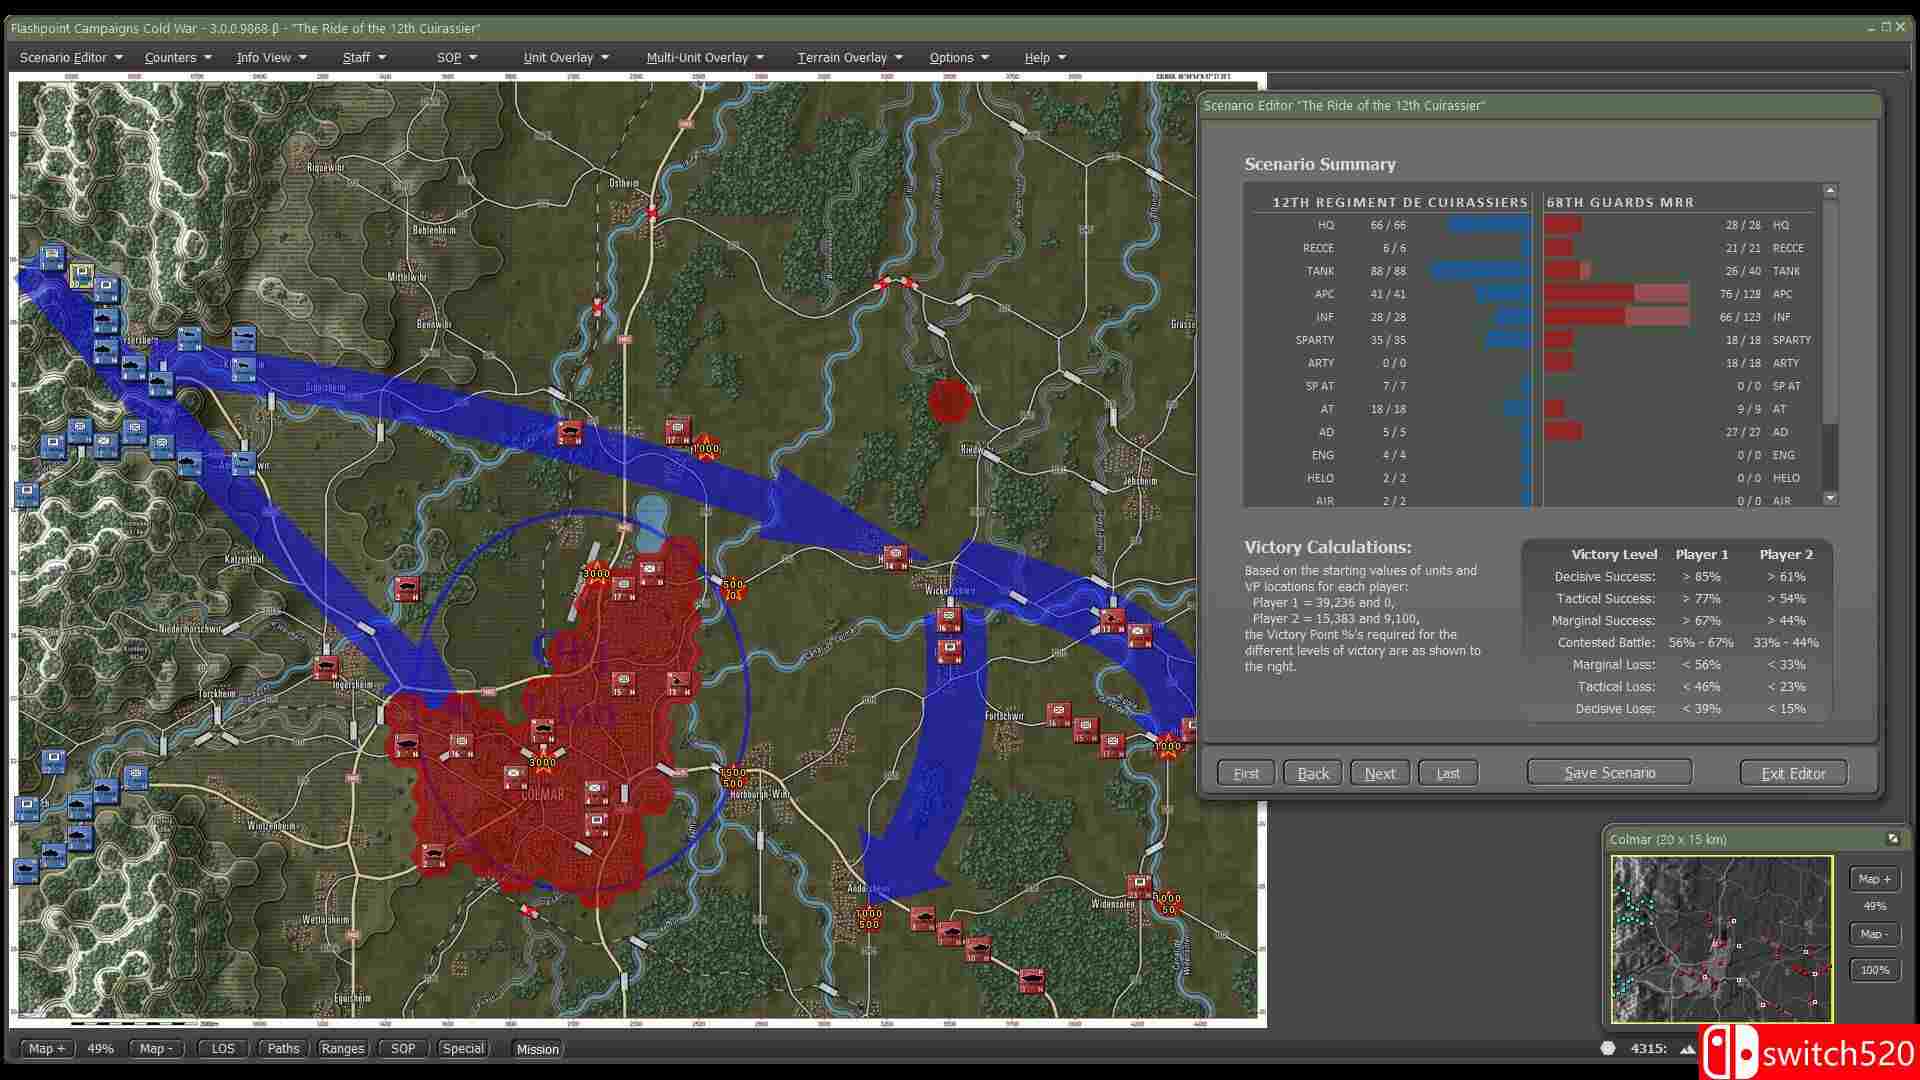The width and height of the screenshot is (1920, 1080).
Task: Click the gear icon in the status bar
Action: (x=1608, y=1047)
